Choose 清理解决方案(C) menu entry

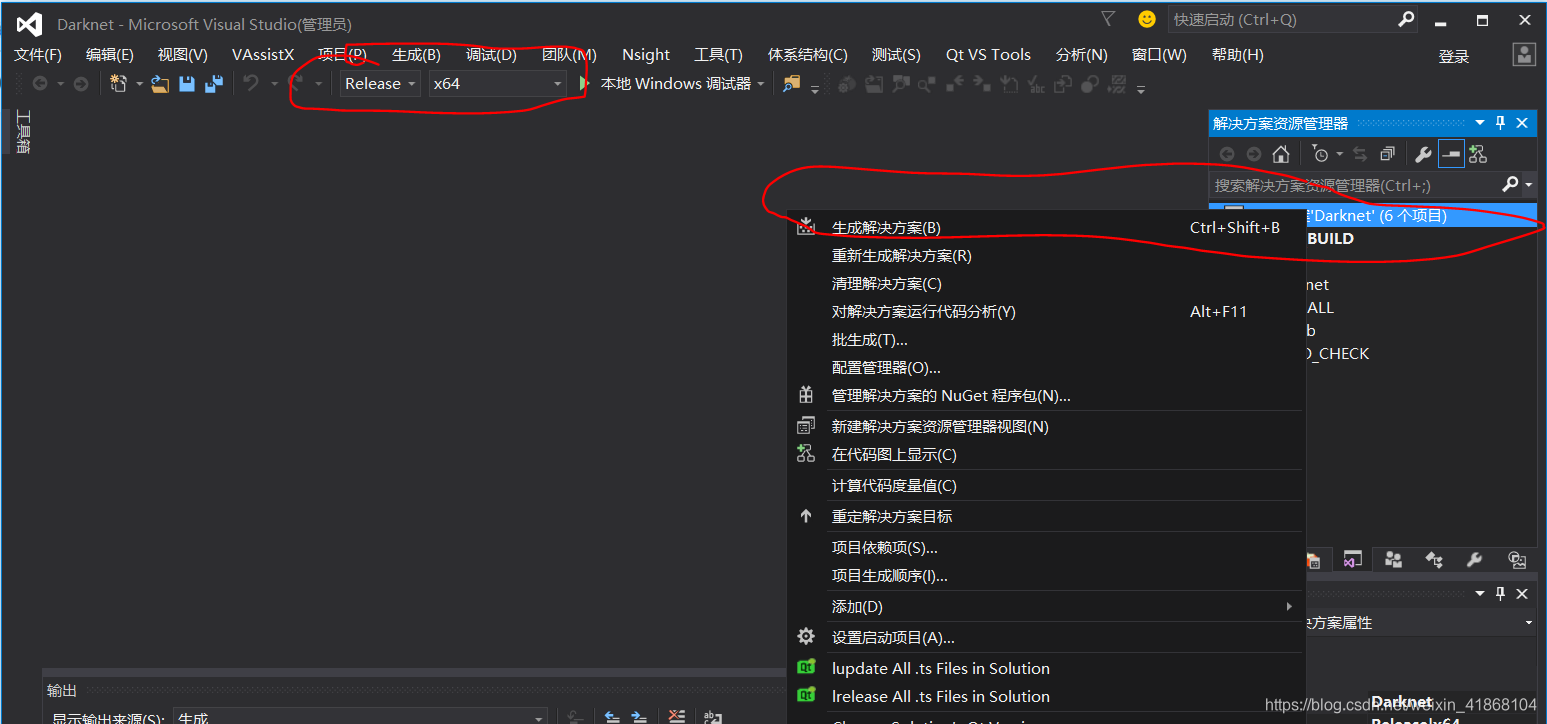(x=1045, y=284)
